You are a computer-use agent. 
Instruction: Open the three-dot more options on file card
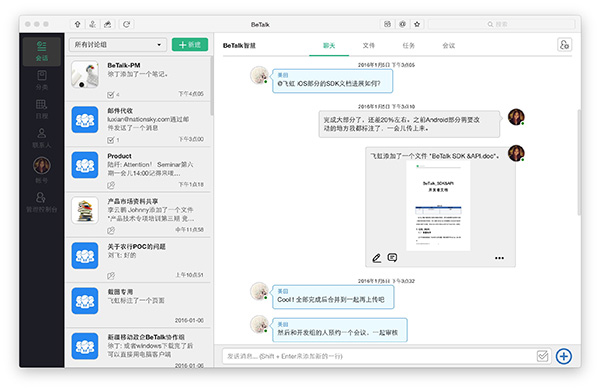499,258
